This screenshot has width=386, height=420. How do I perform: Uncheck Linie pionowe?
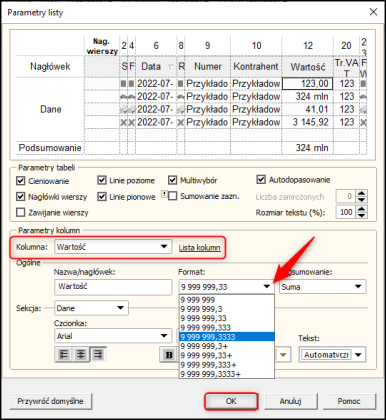coord(102,196)
